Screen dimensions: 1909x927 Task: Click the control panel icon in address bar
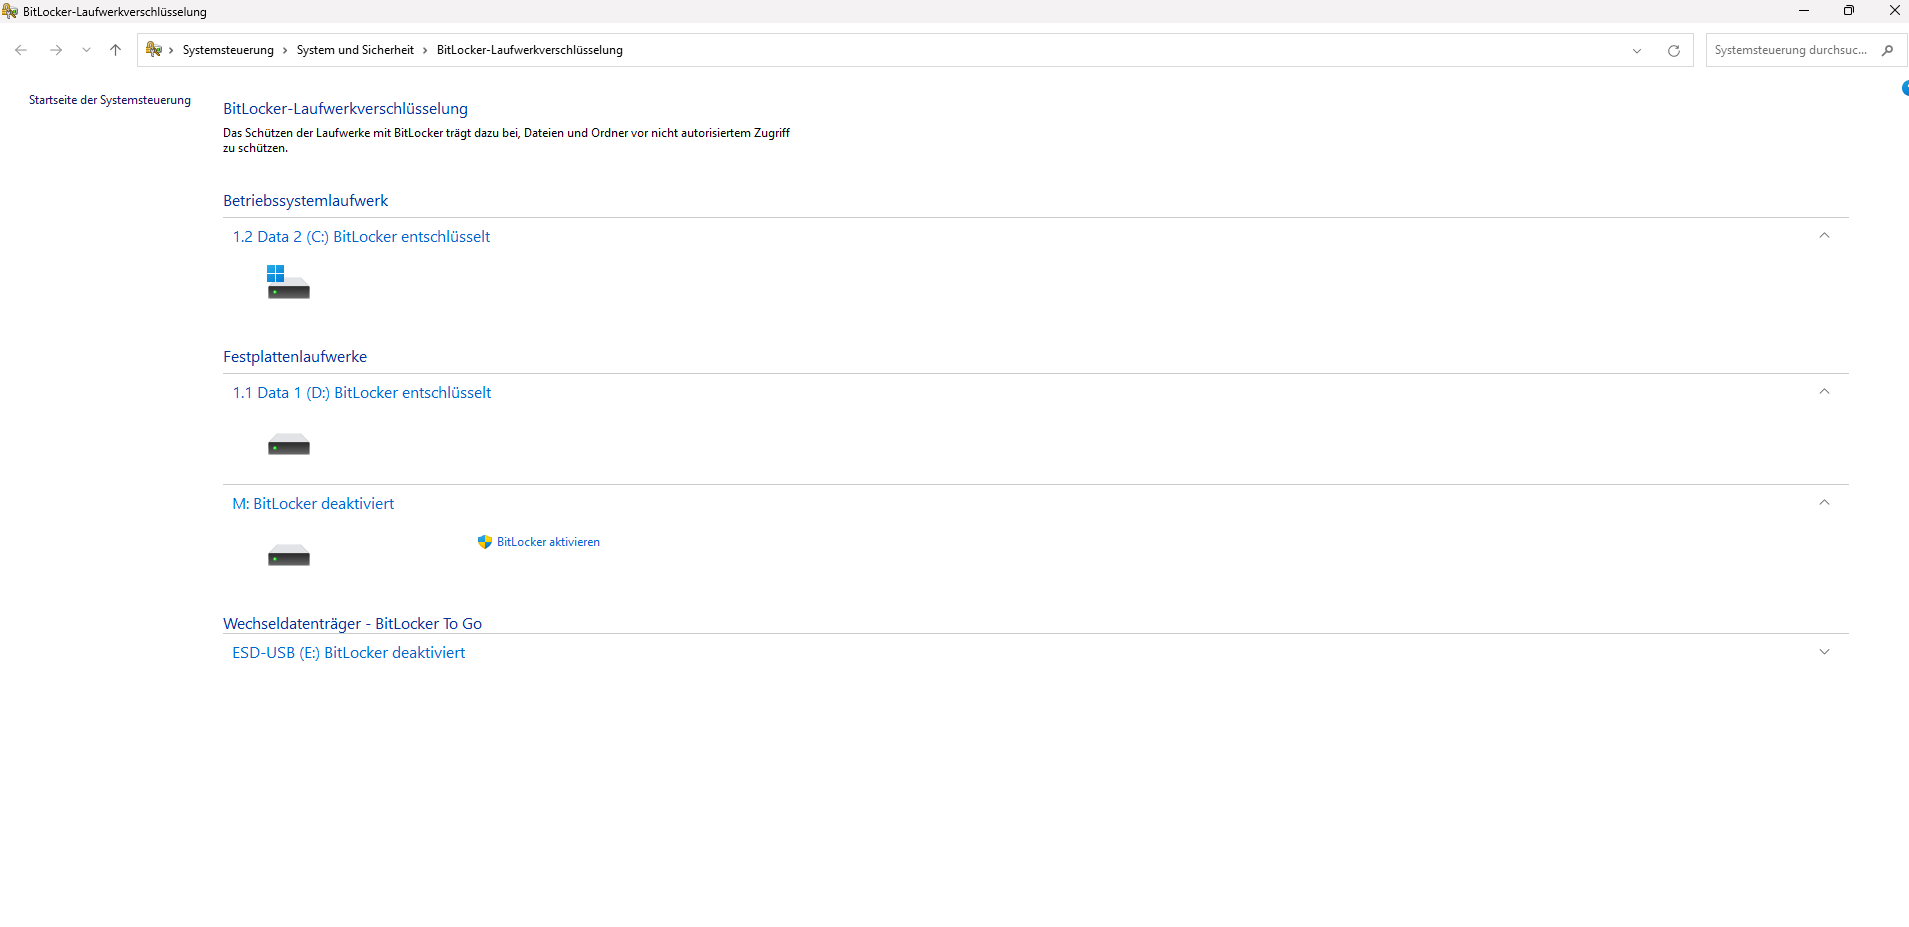pyautogui.click(x=154, y=49)
